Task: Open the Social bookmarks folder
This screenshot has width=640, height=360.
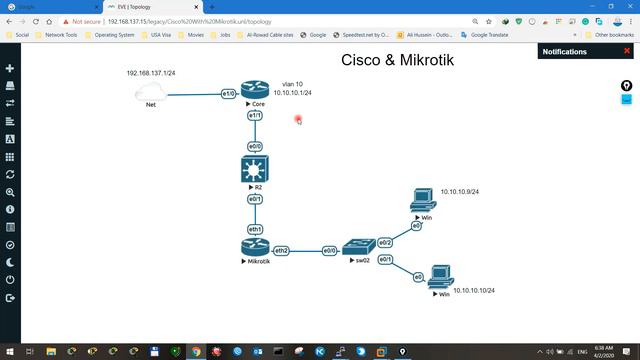Action: point(18,35)
